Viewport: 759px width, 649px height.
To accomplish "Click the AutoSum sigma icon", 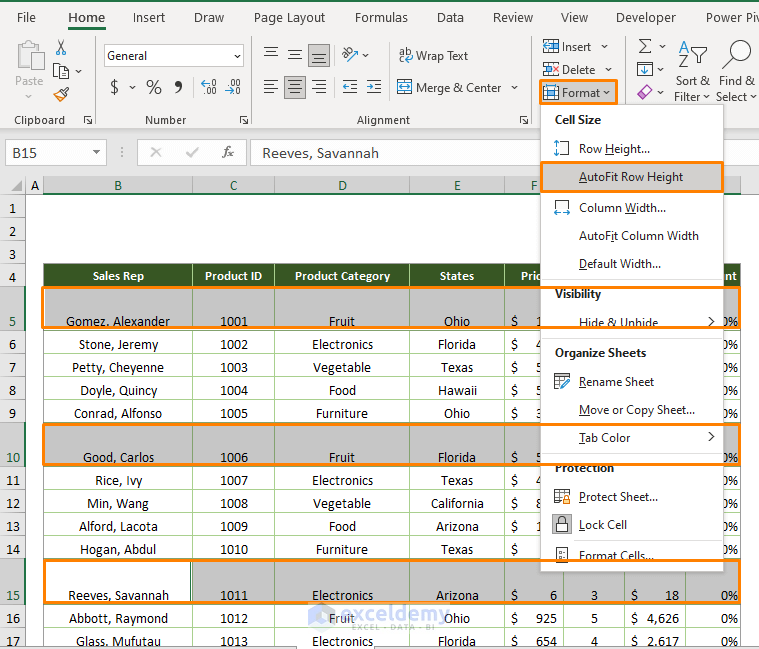I will [645, 47].
